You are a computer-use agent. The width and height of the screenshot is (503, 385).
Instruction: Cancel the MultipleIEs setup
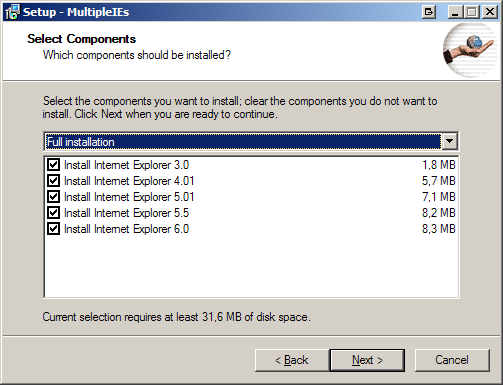tap(452, 360)
